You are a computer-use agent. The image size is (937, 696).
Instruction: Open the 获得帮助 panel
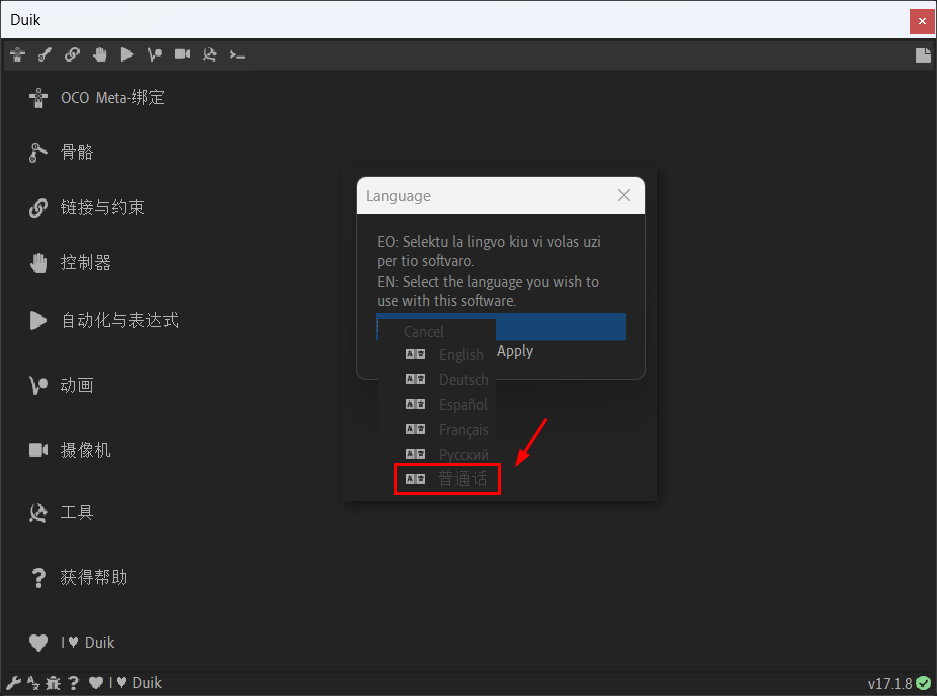[x=78, y=577]
